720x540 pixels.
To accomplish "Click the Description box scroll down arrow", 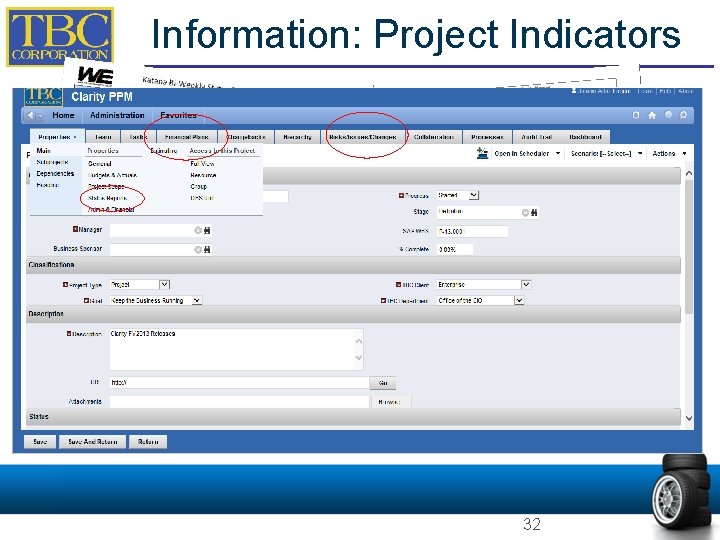I will [359, 358].
